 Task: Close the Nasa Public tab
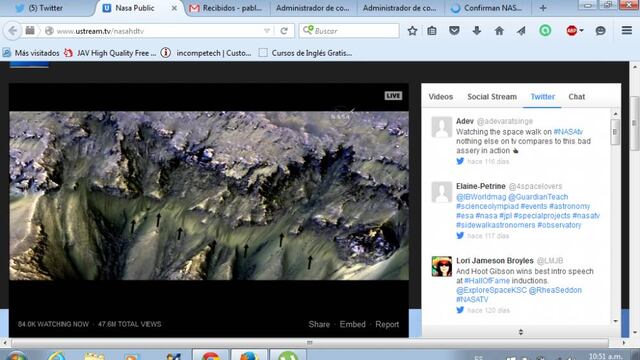pos(174,8)
